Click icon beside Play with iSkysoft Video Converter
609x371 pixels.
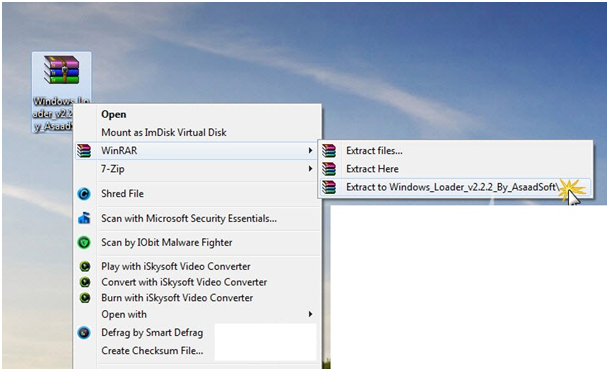(x=85, y=266)
